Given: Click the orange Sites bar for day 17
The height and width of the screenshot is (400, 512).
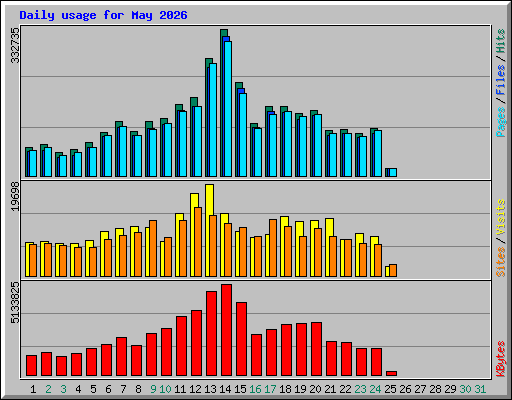Looking at the screenshot, I should [273, 248].
